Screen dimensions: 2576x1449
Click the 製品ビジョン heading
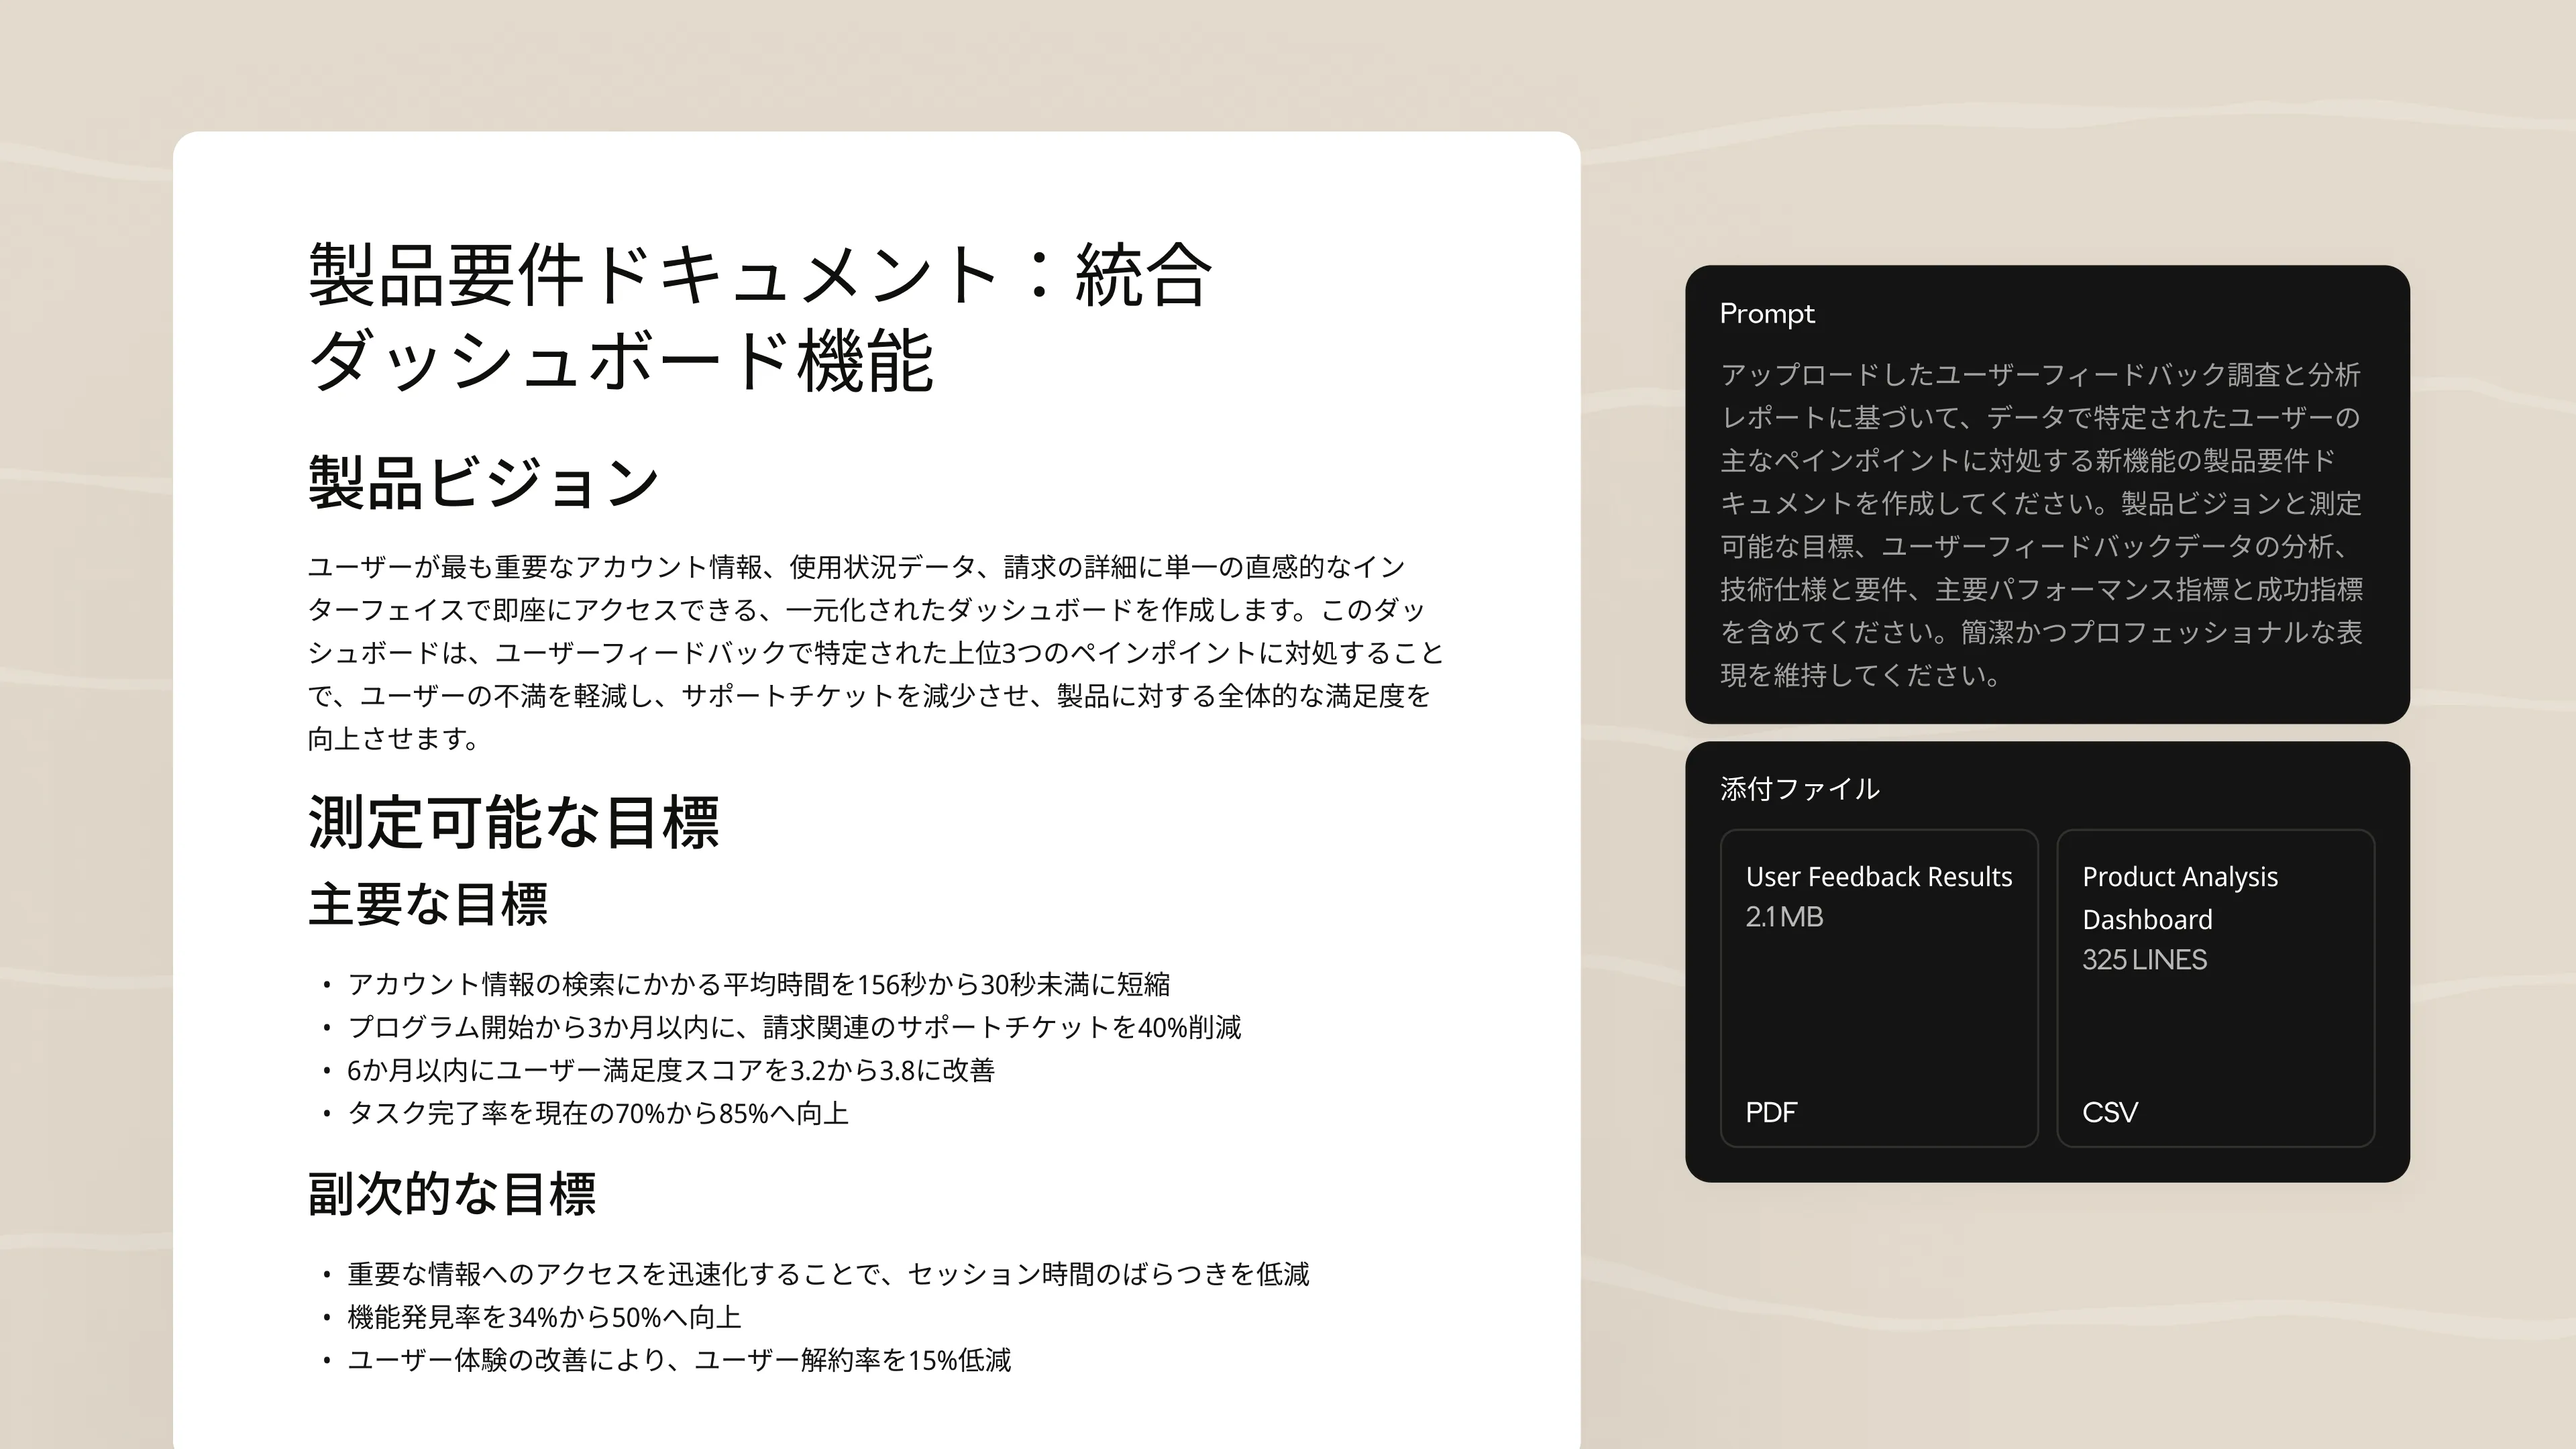tap(483, 482)
